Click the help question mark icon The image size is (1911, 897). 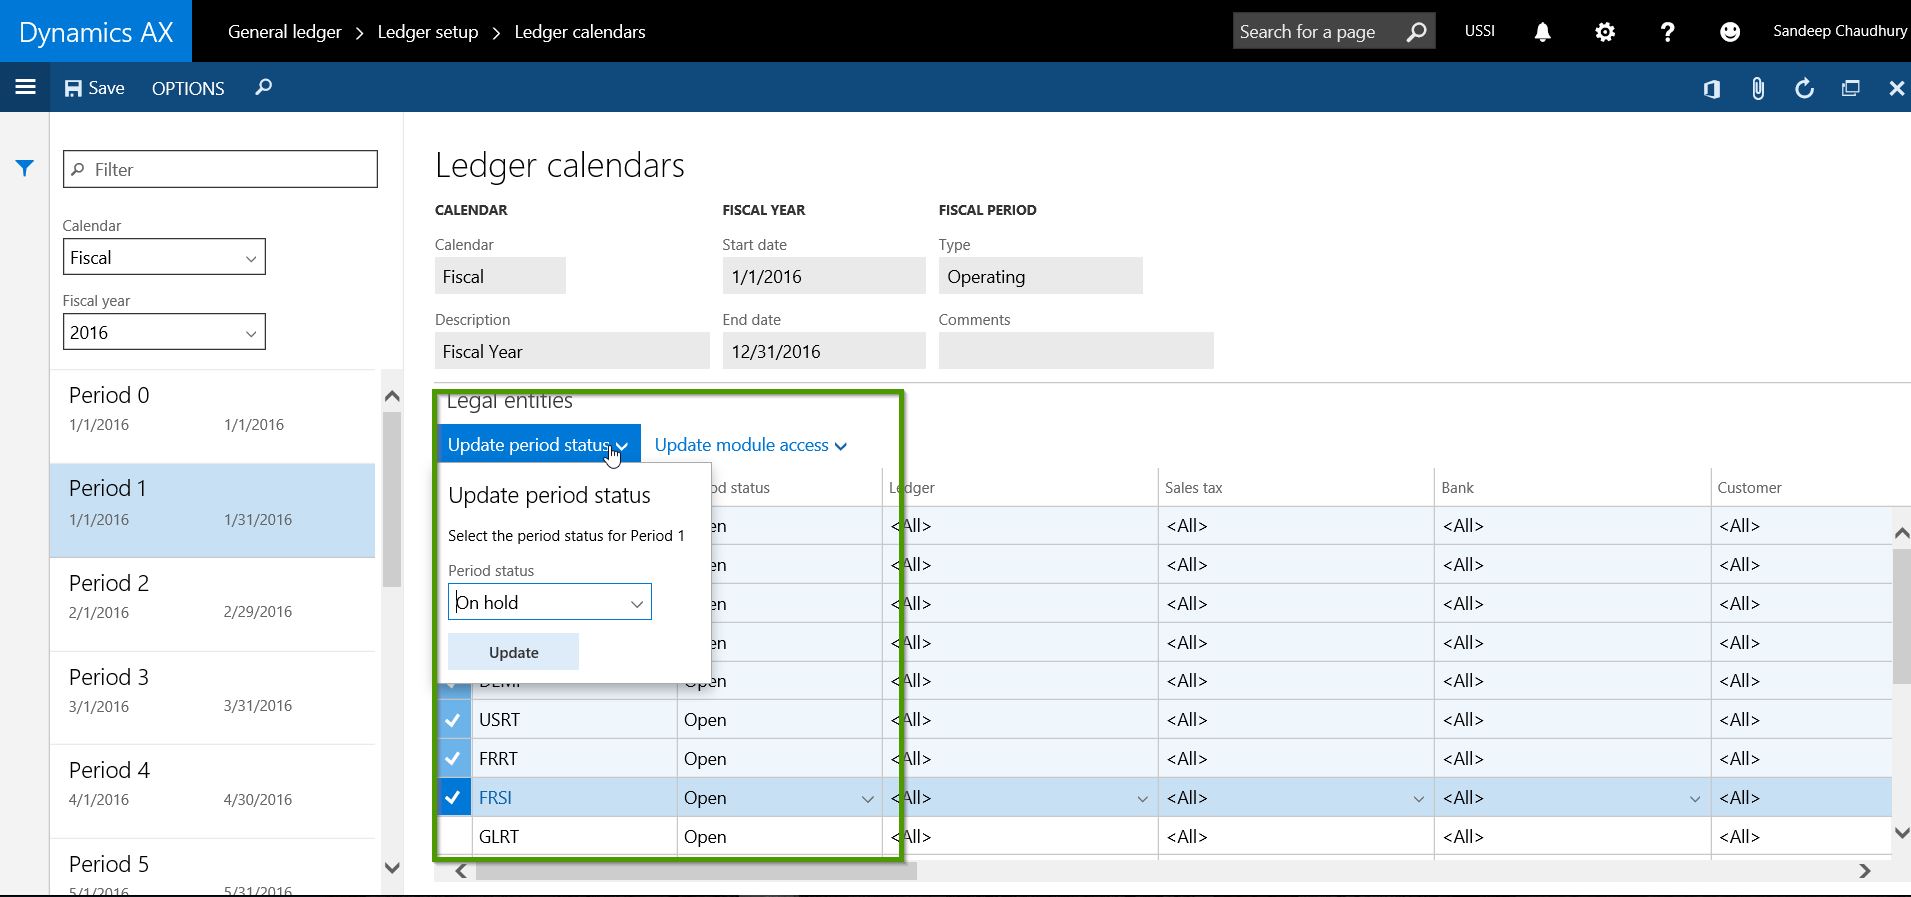point(1667,32)
